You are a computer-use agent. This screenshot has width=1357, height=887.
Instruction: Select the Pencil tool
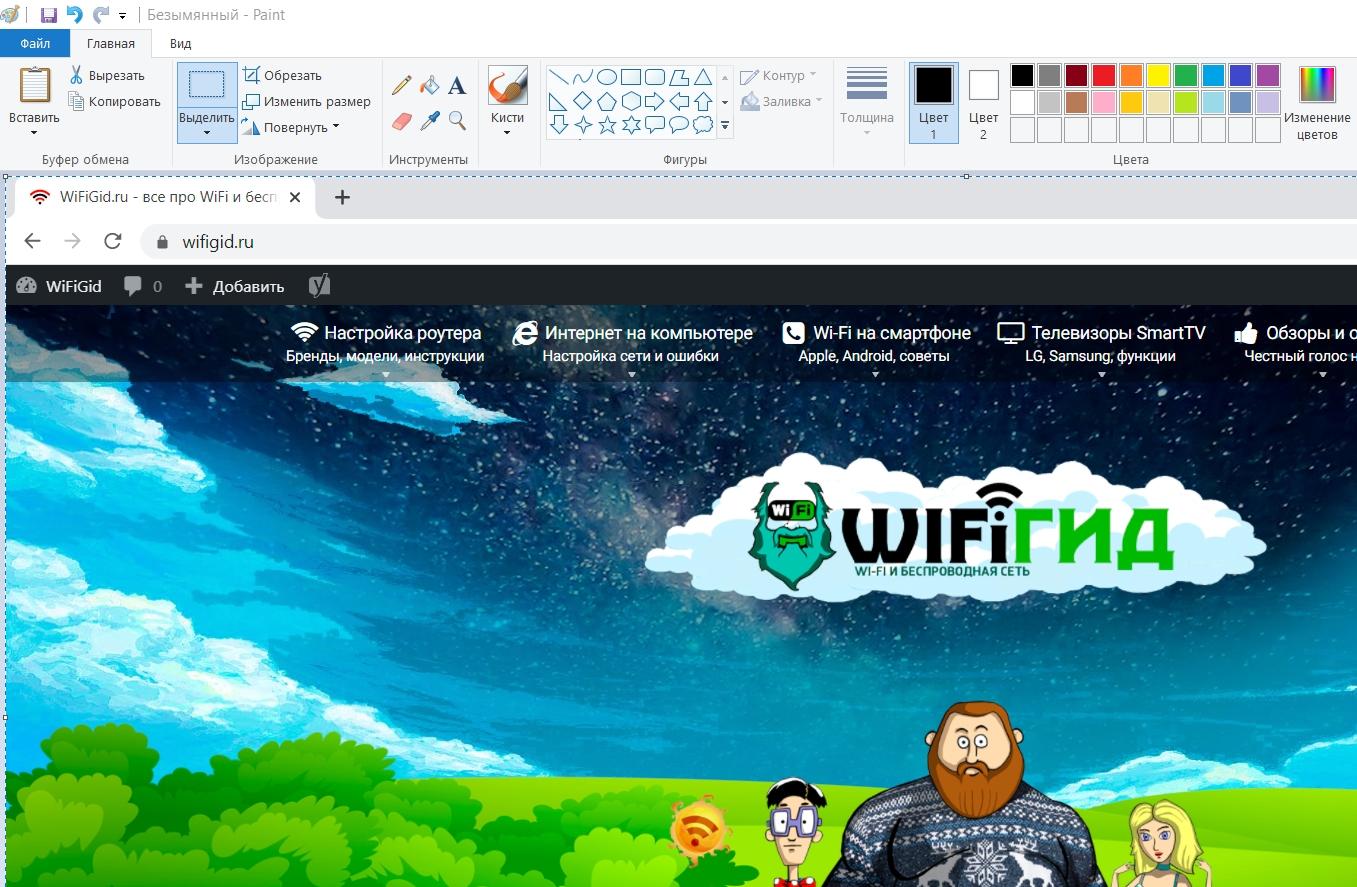coord(402,86)
